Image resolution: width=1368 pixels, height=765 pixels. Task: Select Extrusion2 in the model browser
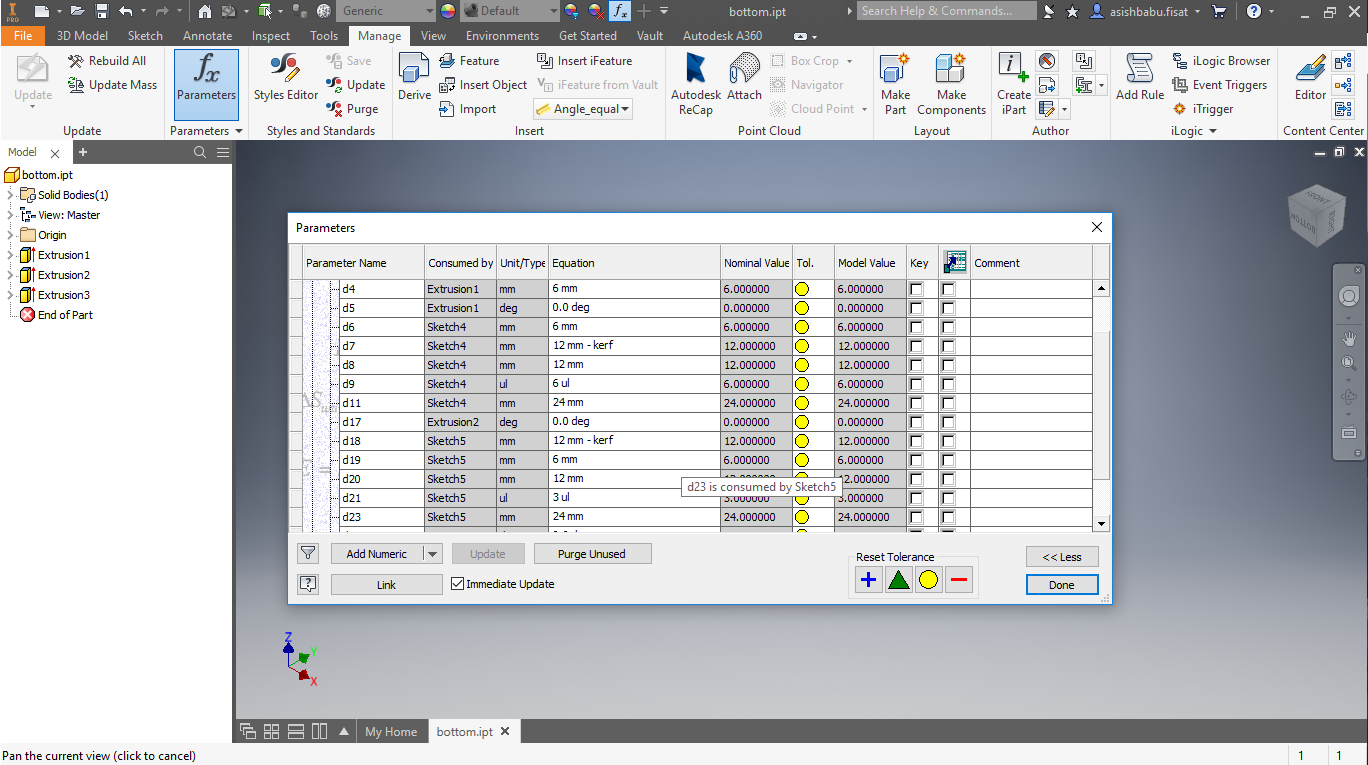(x=64, y=275)
